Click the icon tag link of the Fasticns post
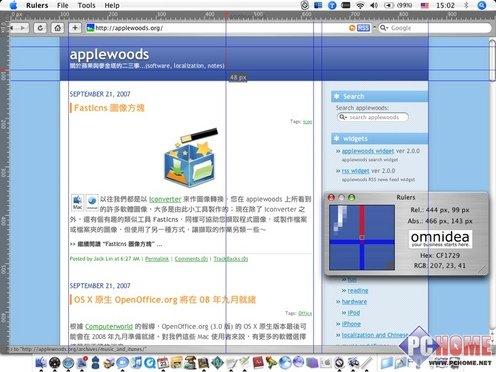Viewport: 496px width, 372px height. (307, 122)
